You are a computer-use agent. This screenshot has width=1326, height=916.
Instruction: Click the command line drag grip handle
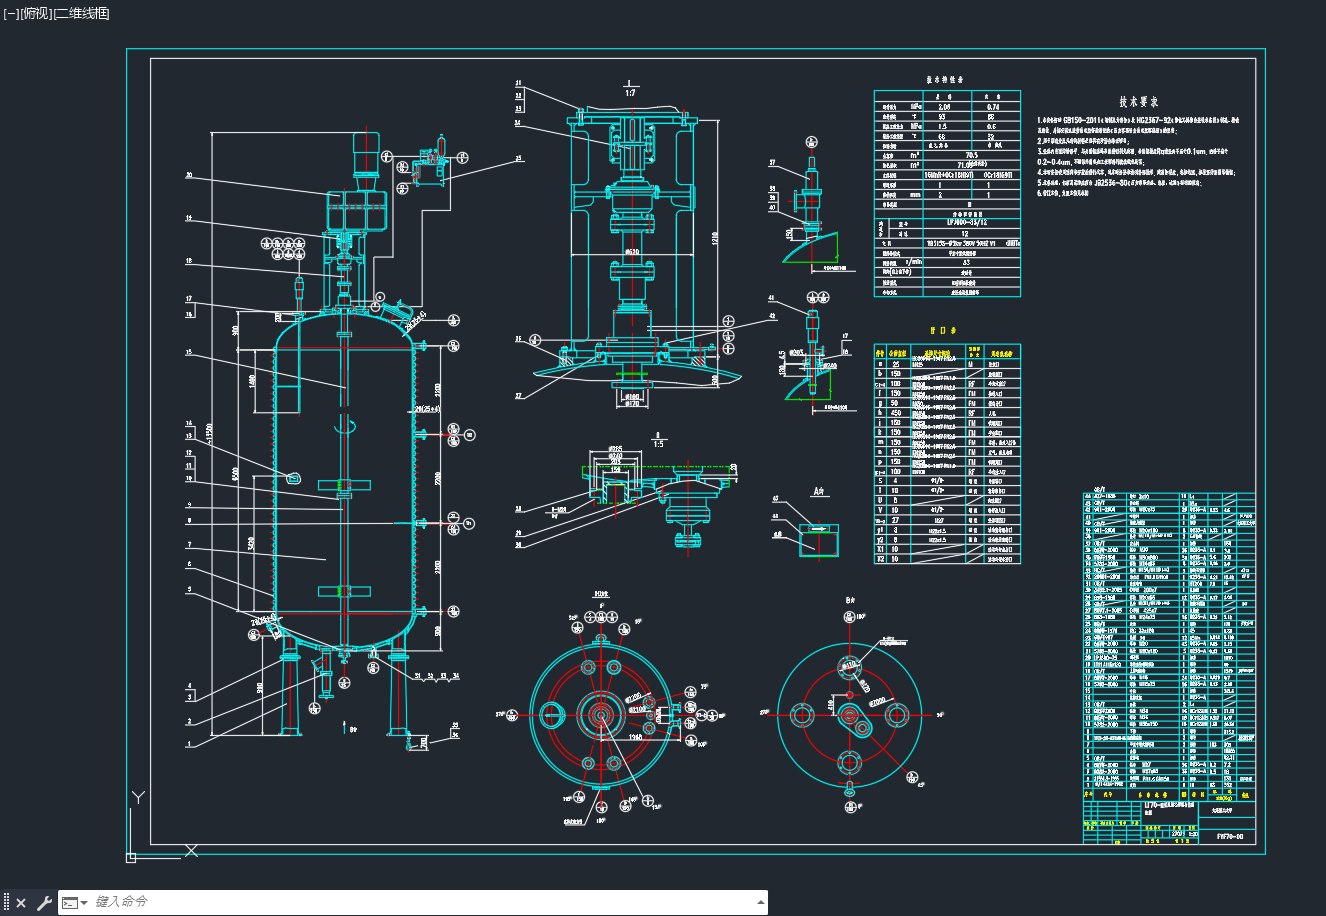(x=6, y=903)
